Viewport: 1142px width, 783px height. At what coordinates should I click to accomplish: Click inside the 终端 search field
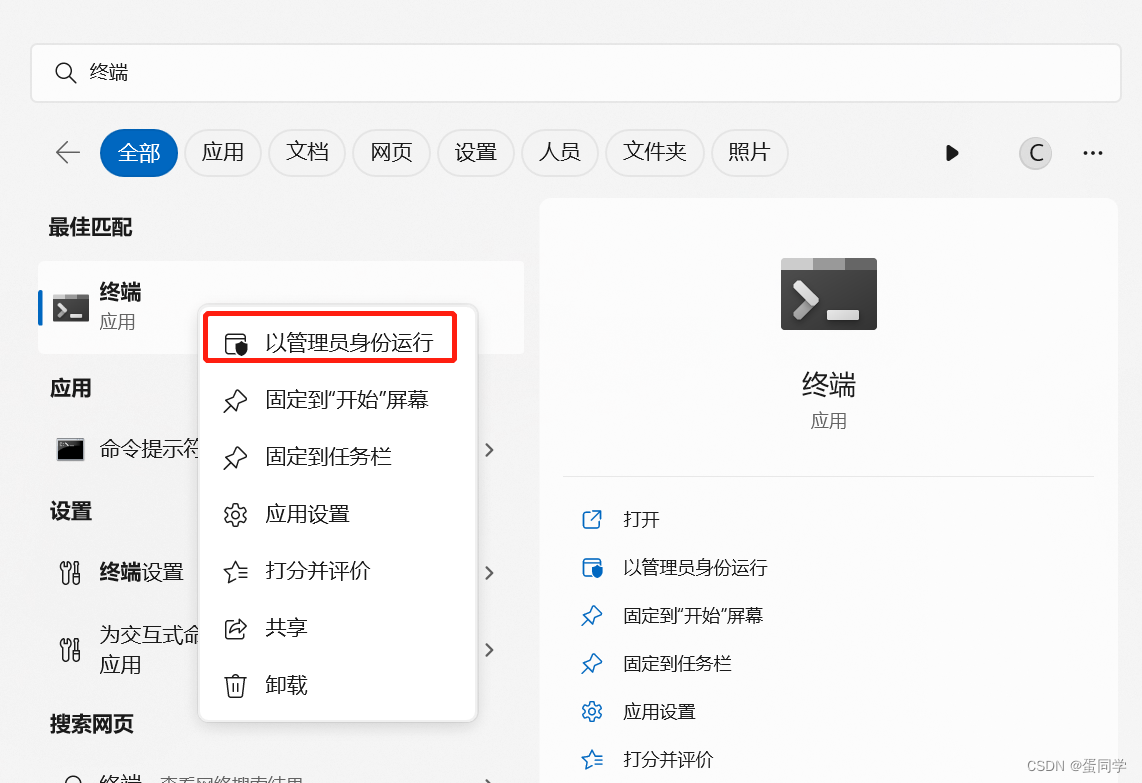click(x=400, y=72)
